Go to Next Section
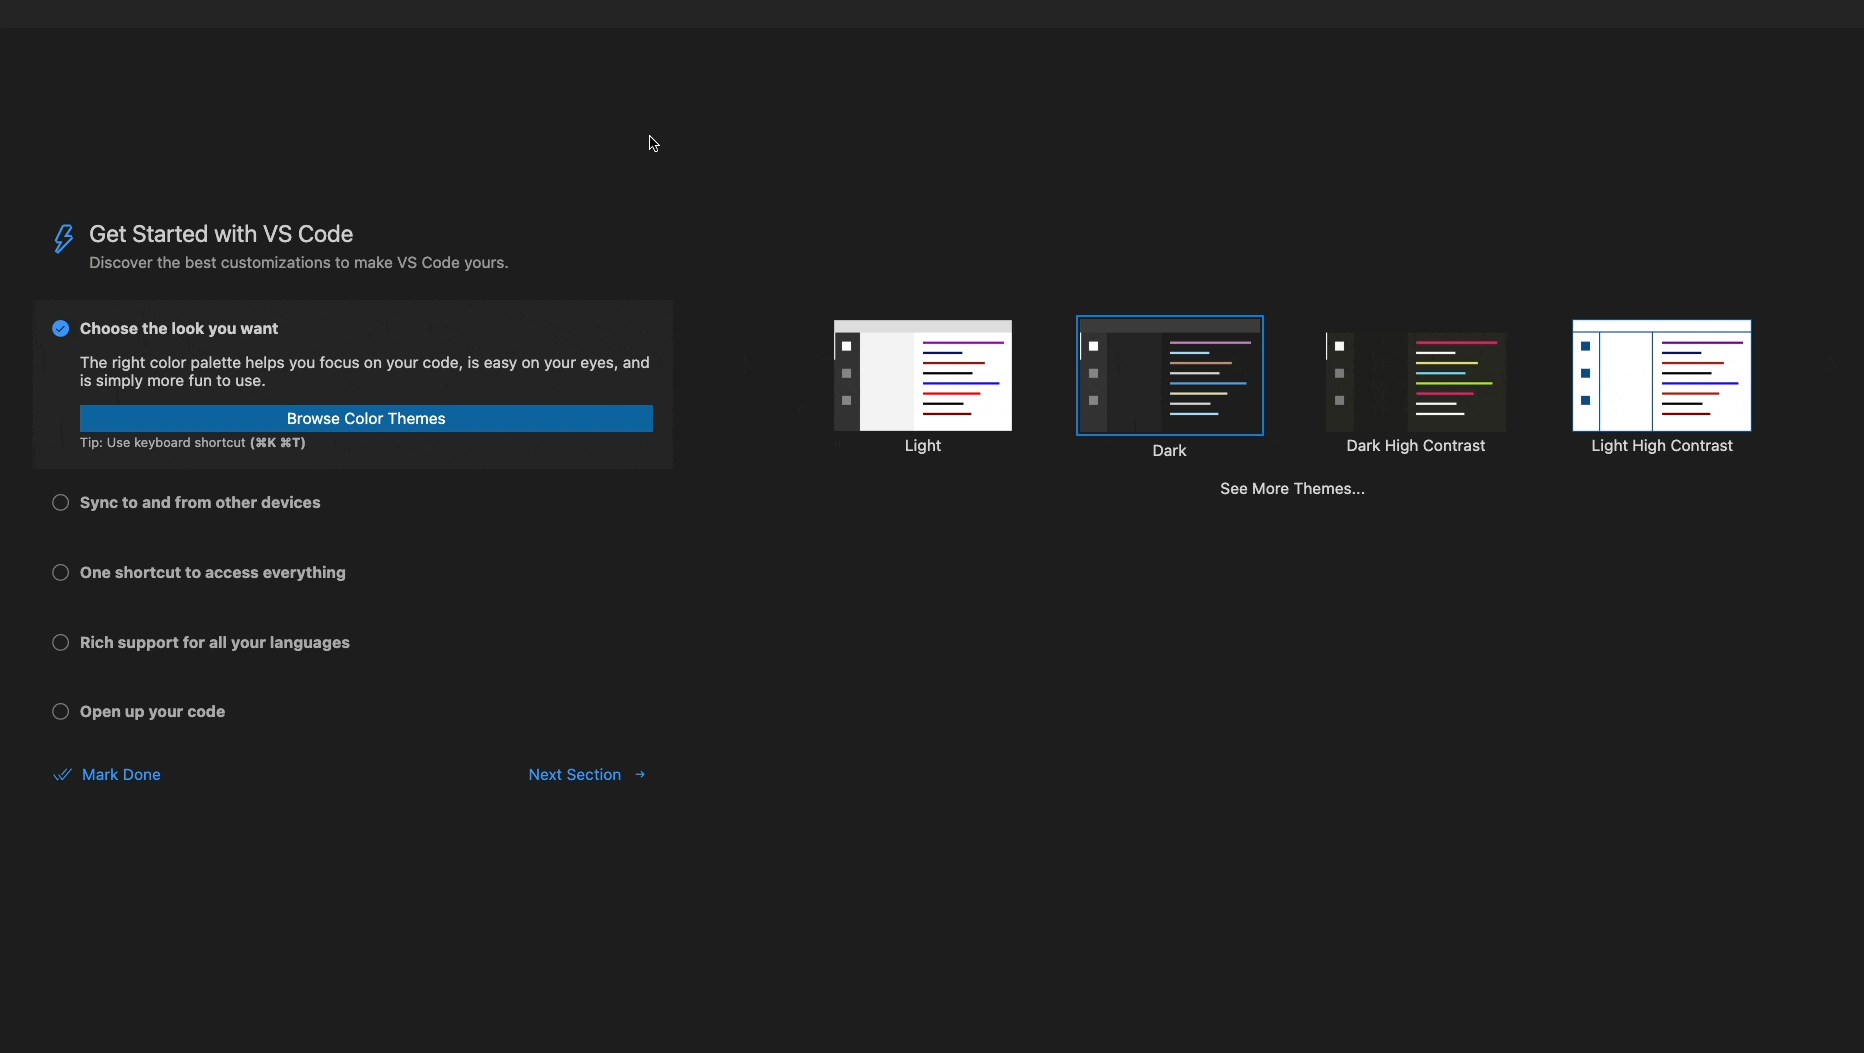This screenshot has height=1053, width=1864. pos(575,775)
